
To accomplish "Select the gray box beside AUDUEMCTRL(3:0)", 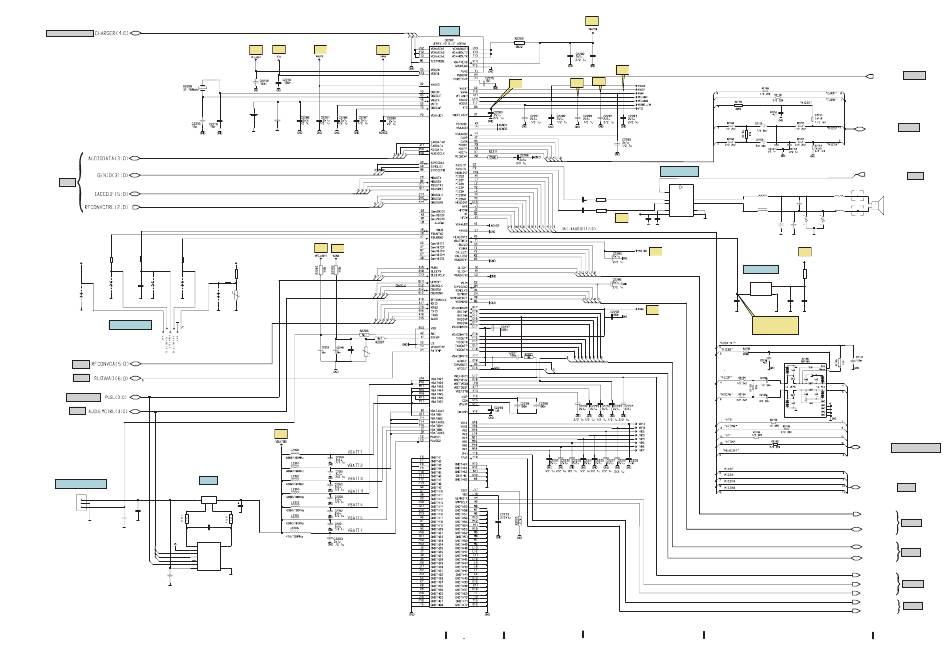I will click(78, 411).
